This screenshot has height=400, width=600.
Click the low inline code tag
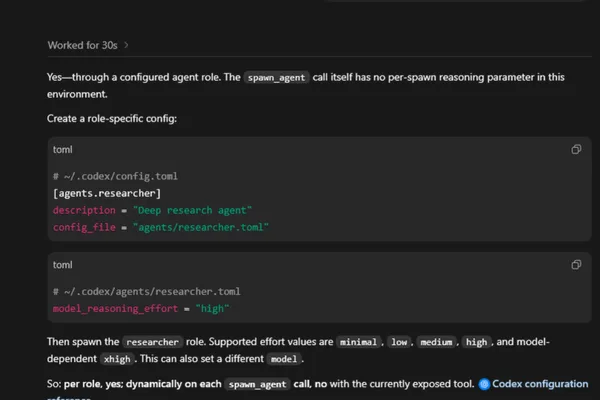[399, 342]
